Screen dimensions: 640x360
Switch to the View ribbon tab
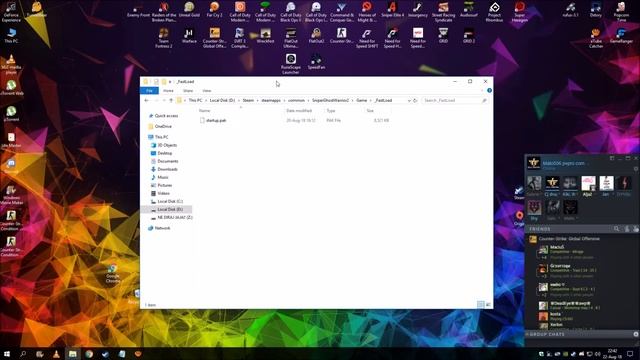pyautogui.click(x=207, y=91)
